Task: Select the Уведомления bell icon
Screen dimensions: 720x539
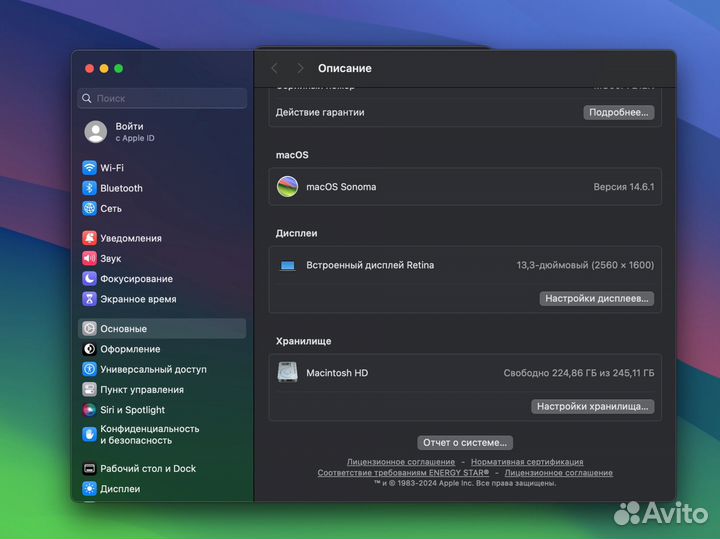Action: (89, 238)
